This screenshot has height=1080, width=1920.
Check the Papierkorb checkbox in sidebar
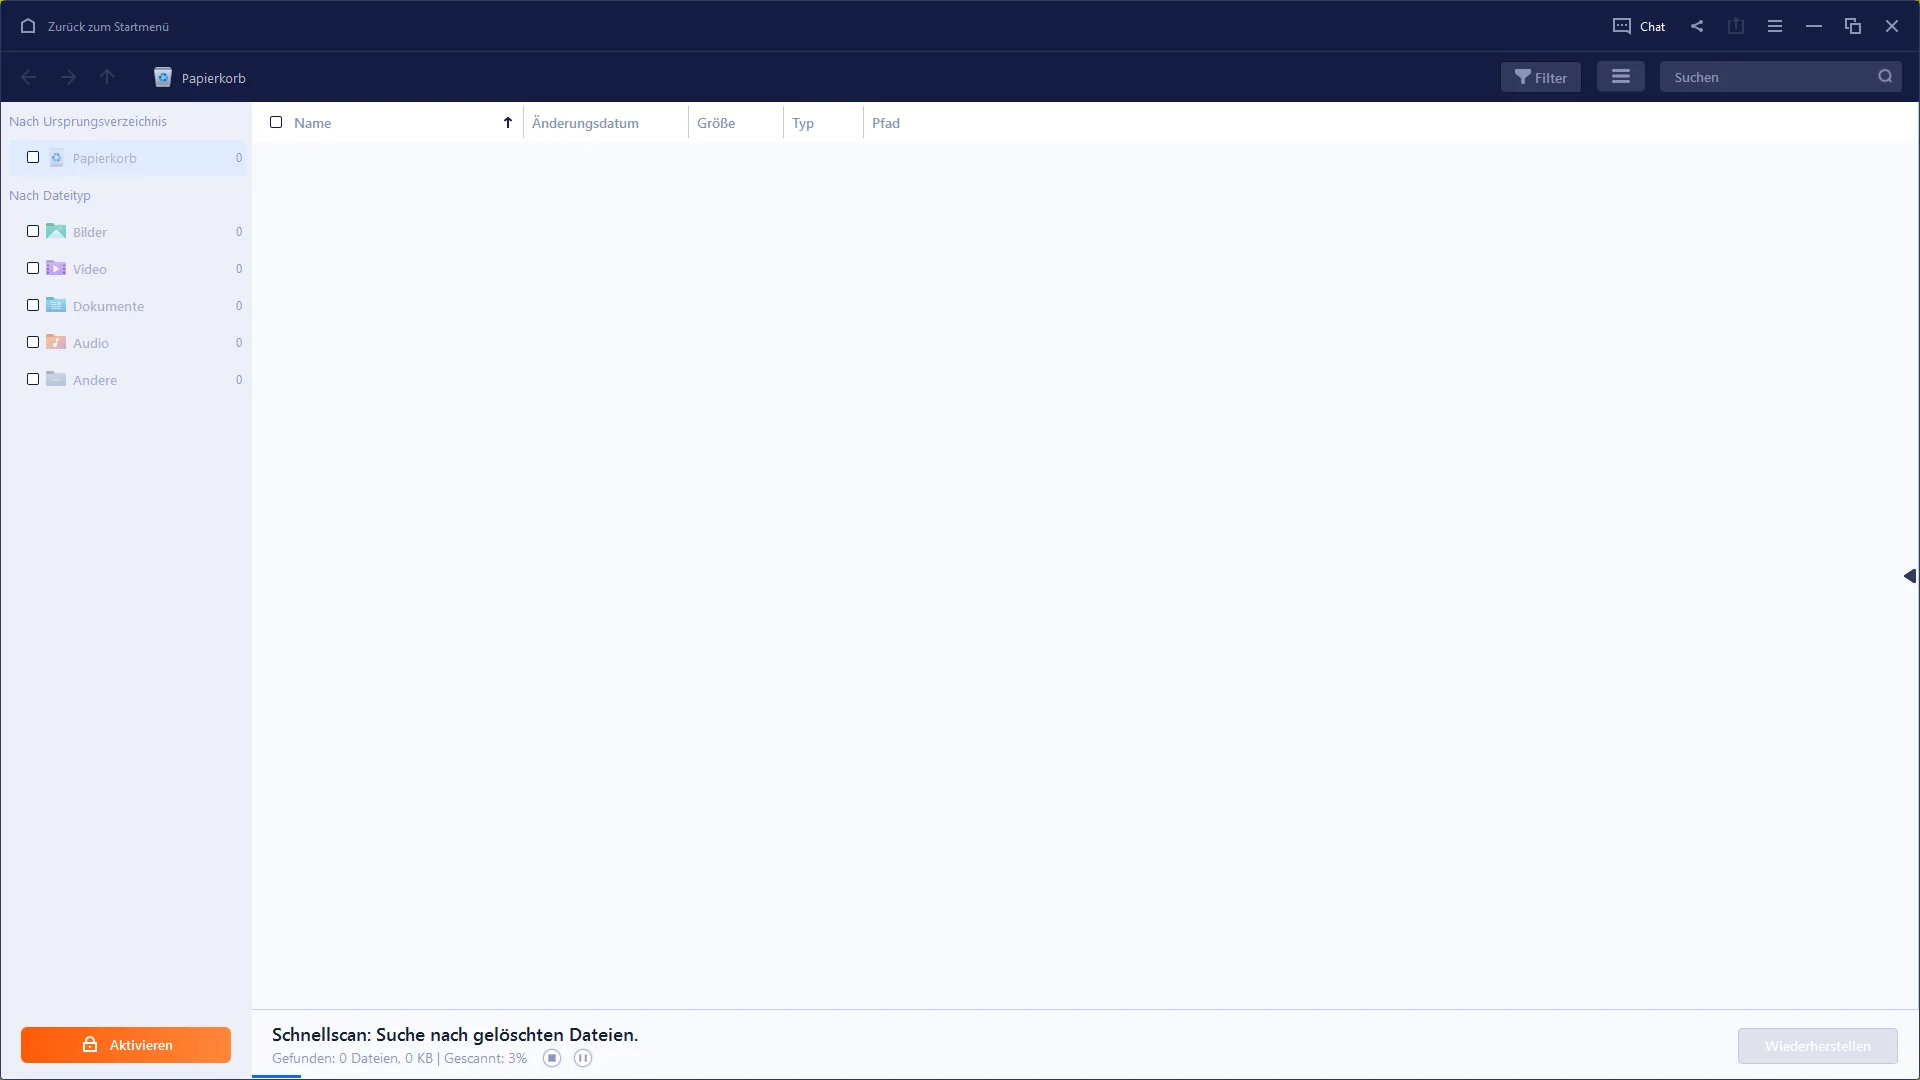pos(33,157)
